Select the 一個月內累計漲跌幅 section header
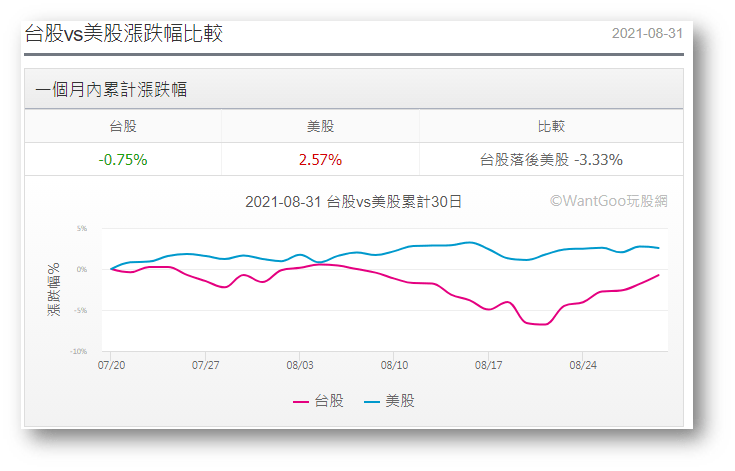The height and width of the screenshot is (471, 735). point(111,90)
